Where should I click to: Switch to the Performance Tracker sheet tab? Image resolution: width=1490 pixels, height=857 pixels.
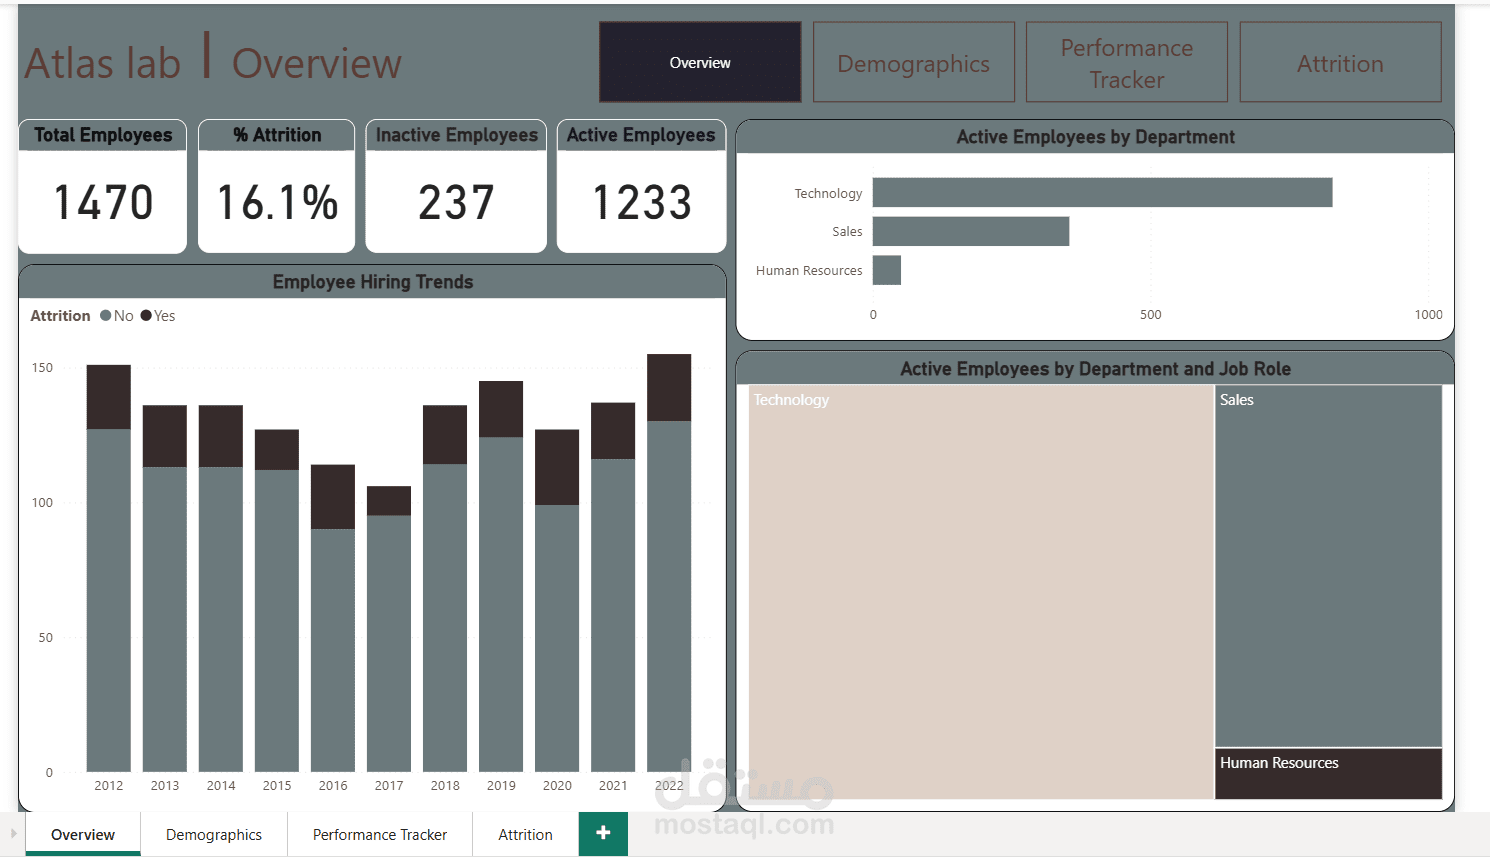click(x=380, y=834)
